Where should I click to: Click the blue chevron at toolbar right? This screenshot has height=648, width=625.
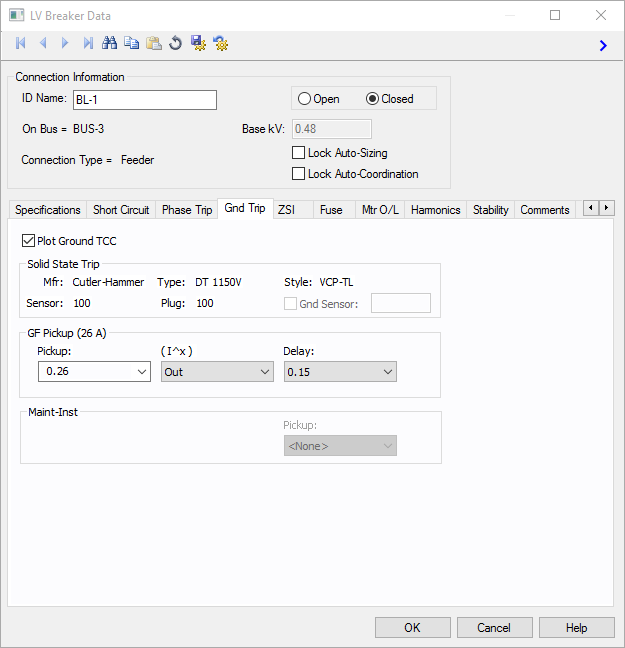[x=603, y=45]
